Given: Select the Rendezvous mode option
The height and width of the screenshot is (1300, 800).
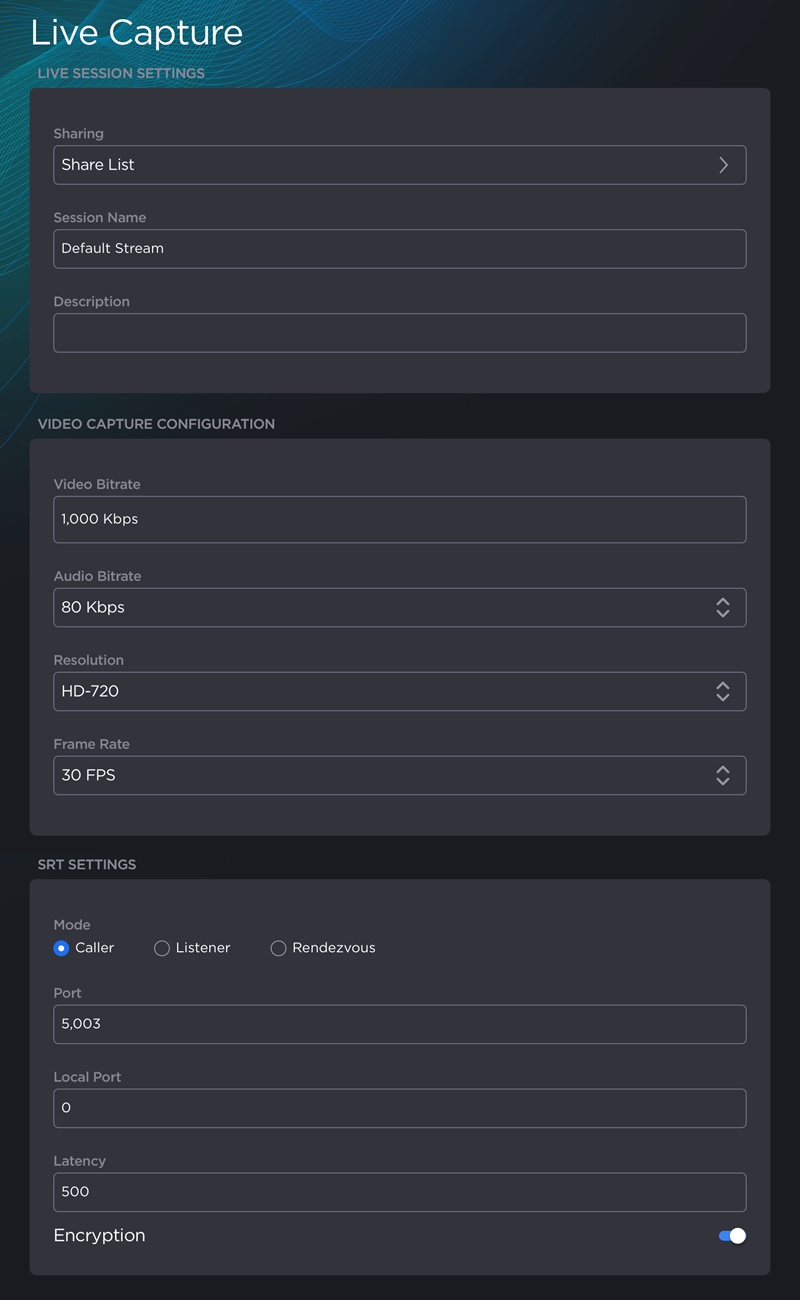Looking at the screenshot, I should coord(278,948).
